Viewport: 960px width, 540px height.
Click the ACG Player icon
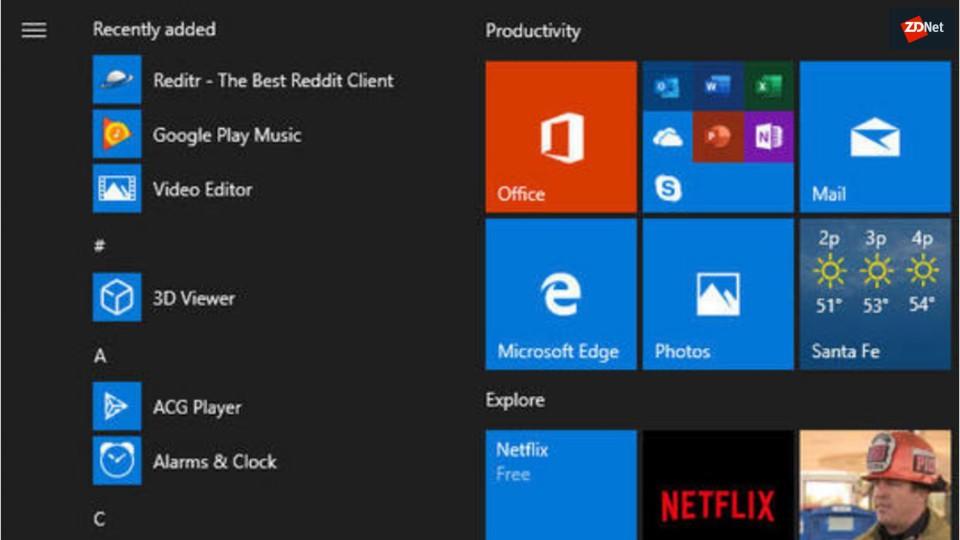tap(117, 407)
